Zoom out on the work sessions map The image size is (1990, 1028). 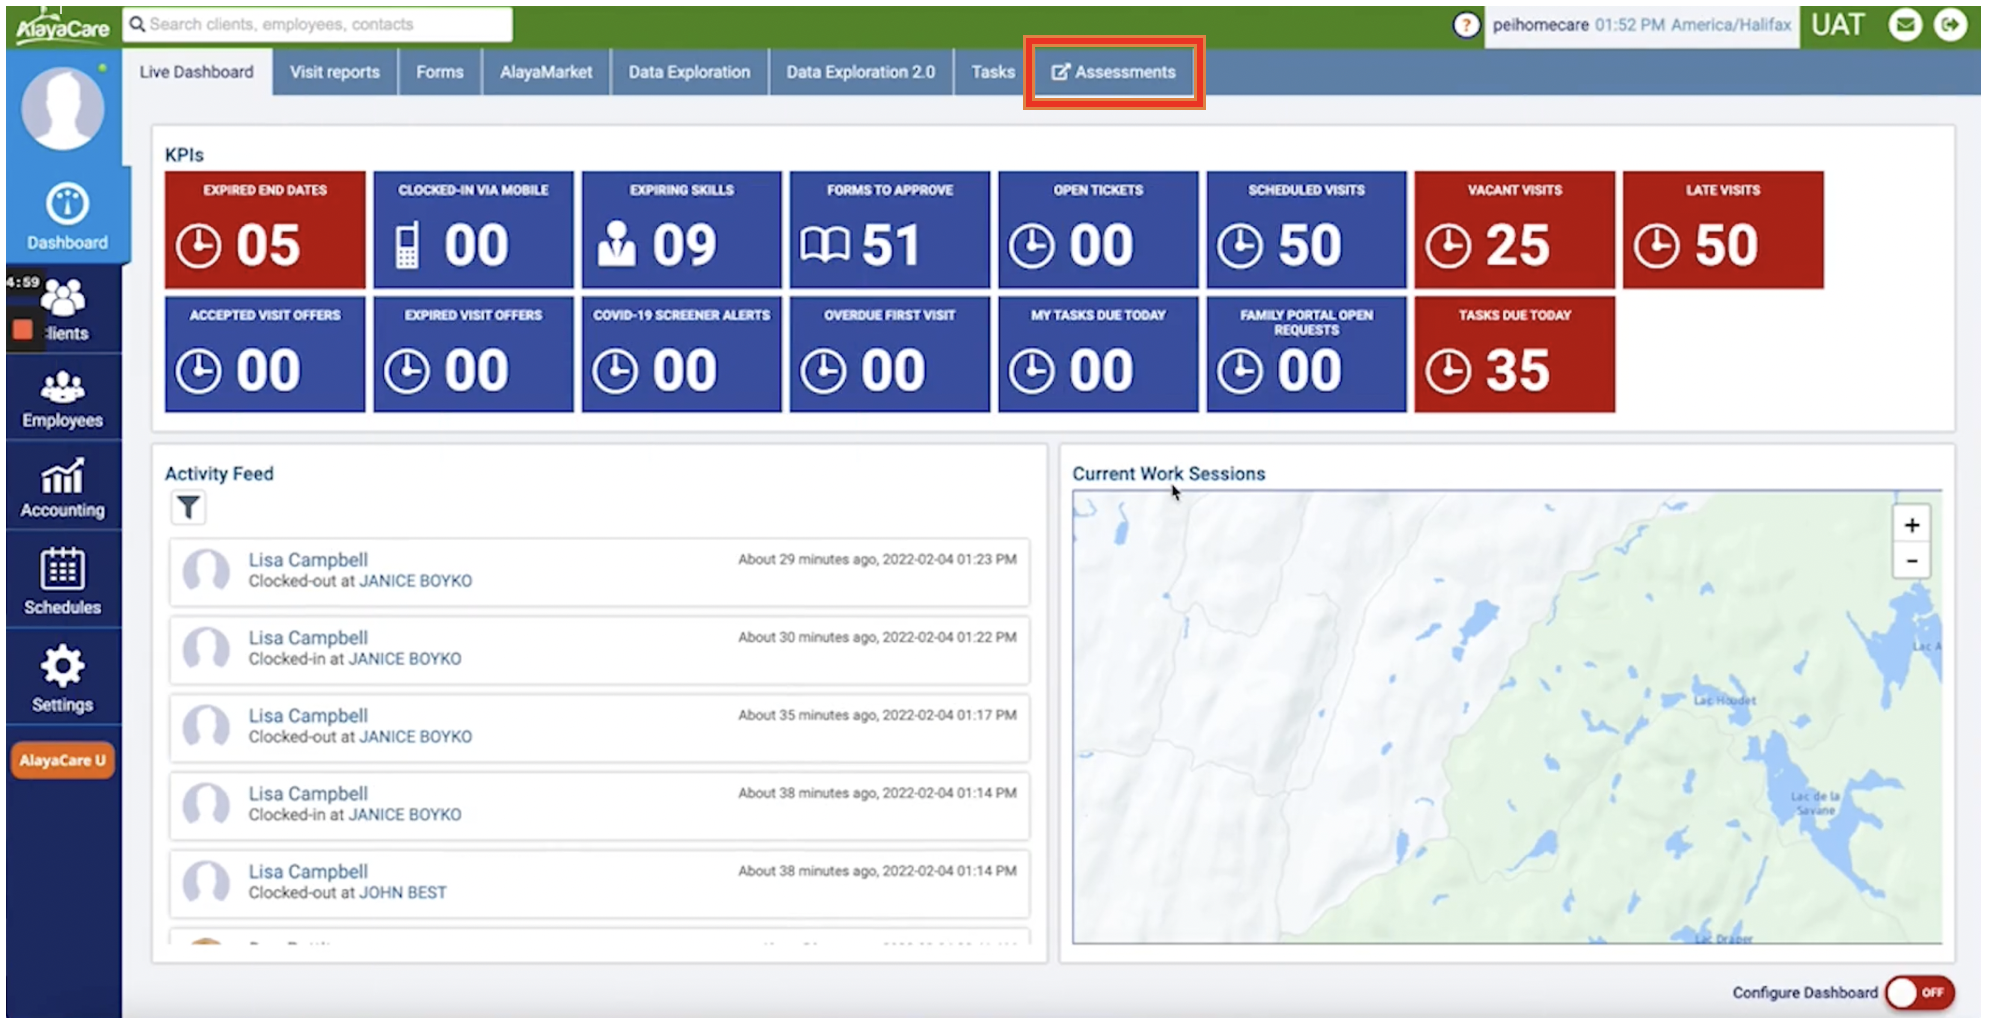[x=1911, y=561]
